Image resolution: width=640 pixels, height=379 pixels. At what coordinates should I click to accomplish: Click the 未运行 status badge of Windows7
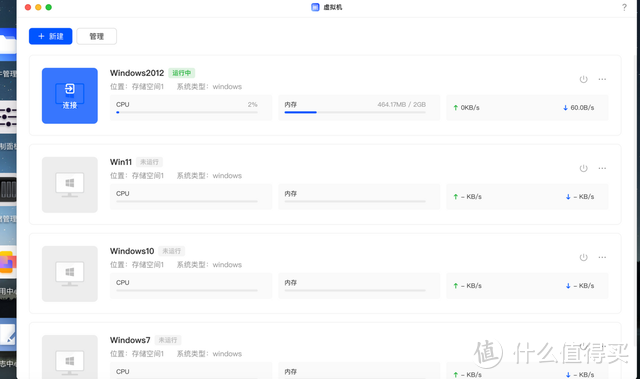[x=168, y=340]
